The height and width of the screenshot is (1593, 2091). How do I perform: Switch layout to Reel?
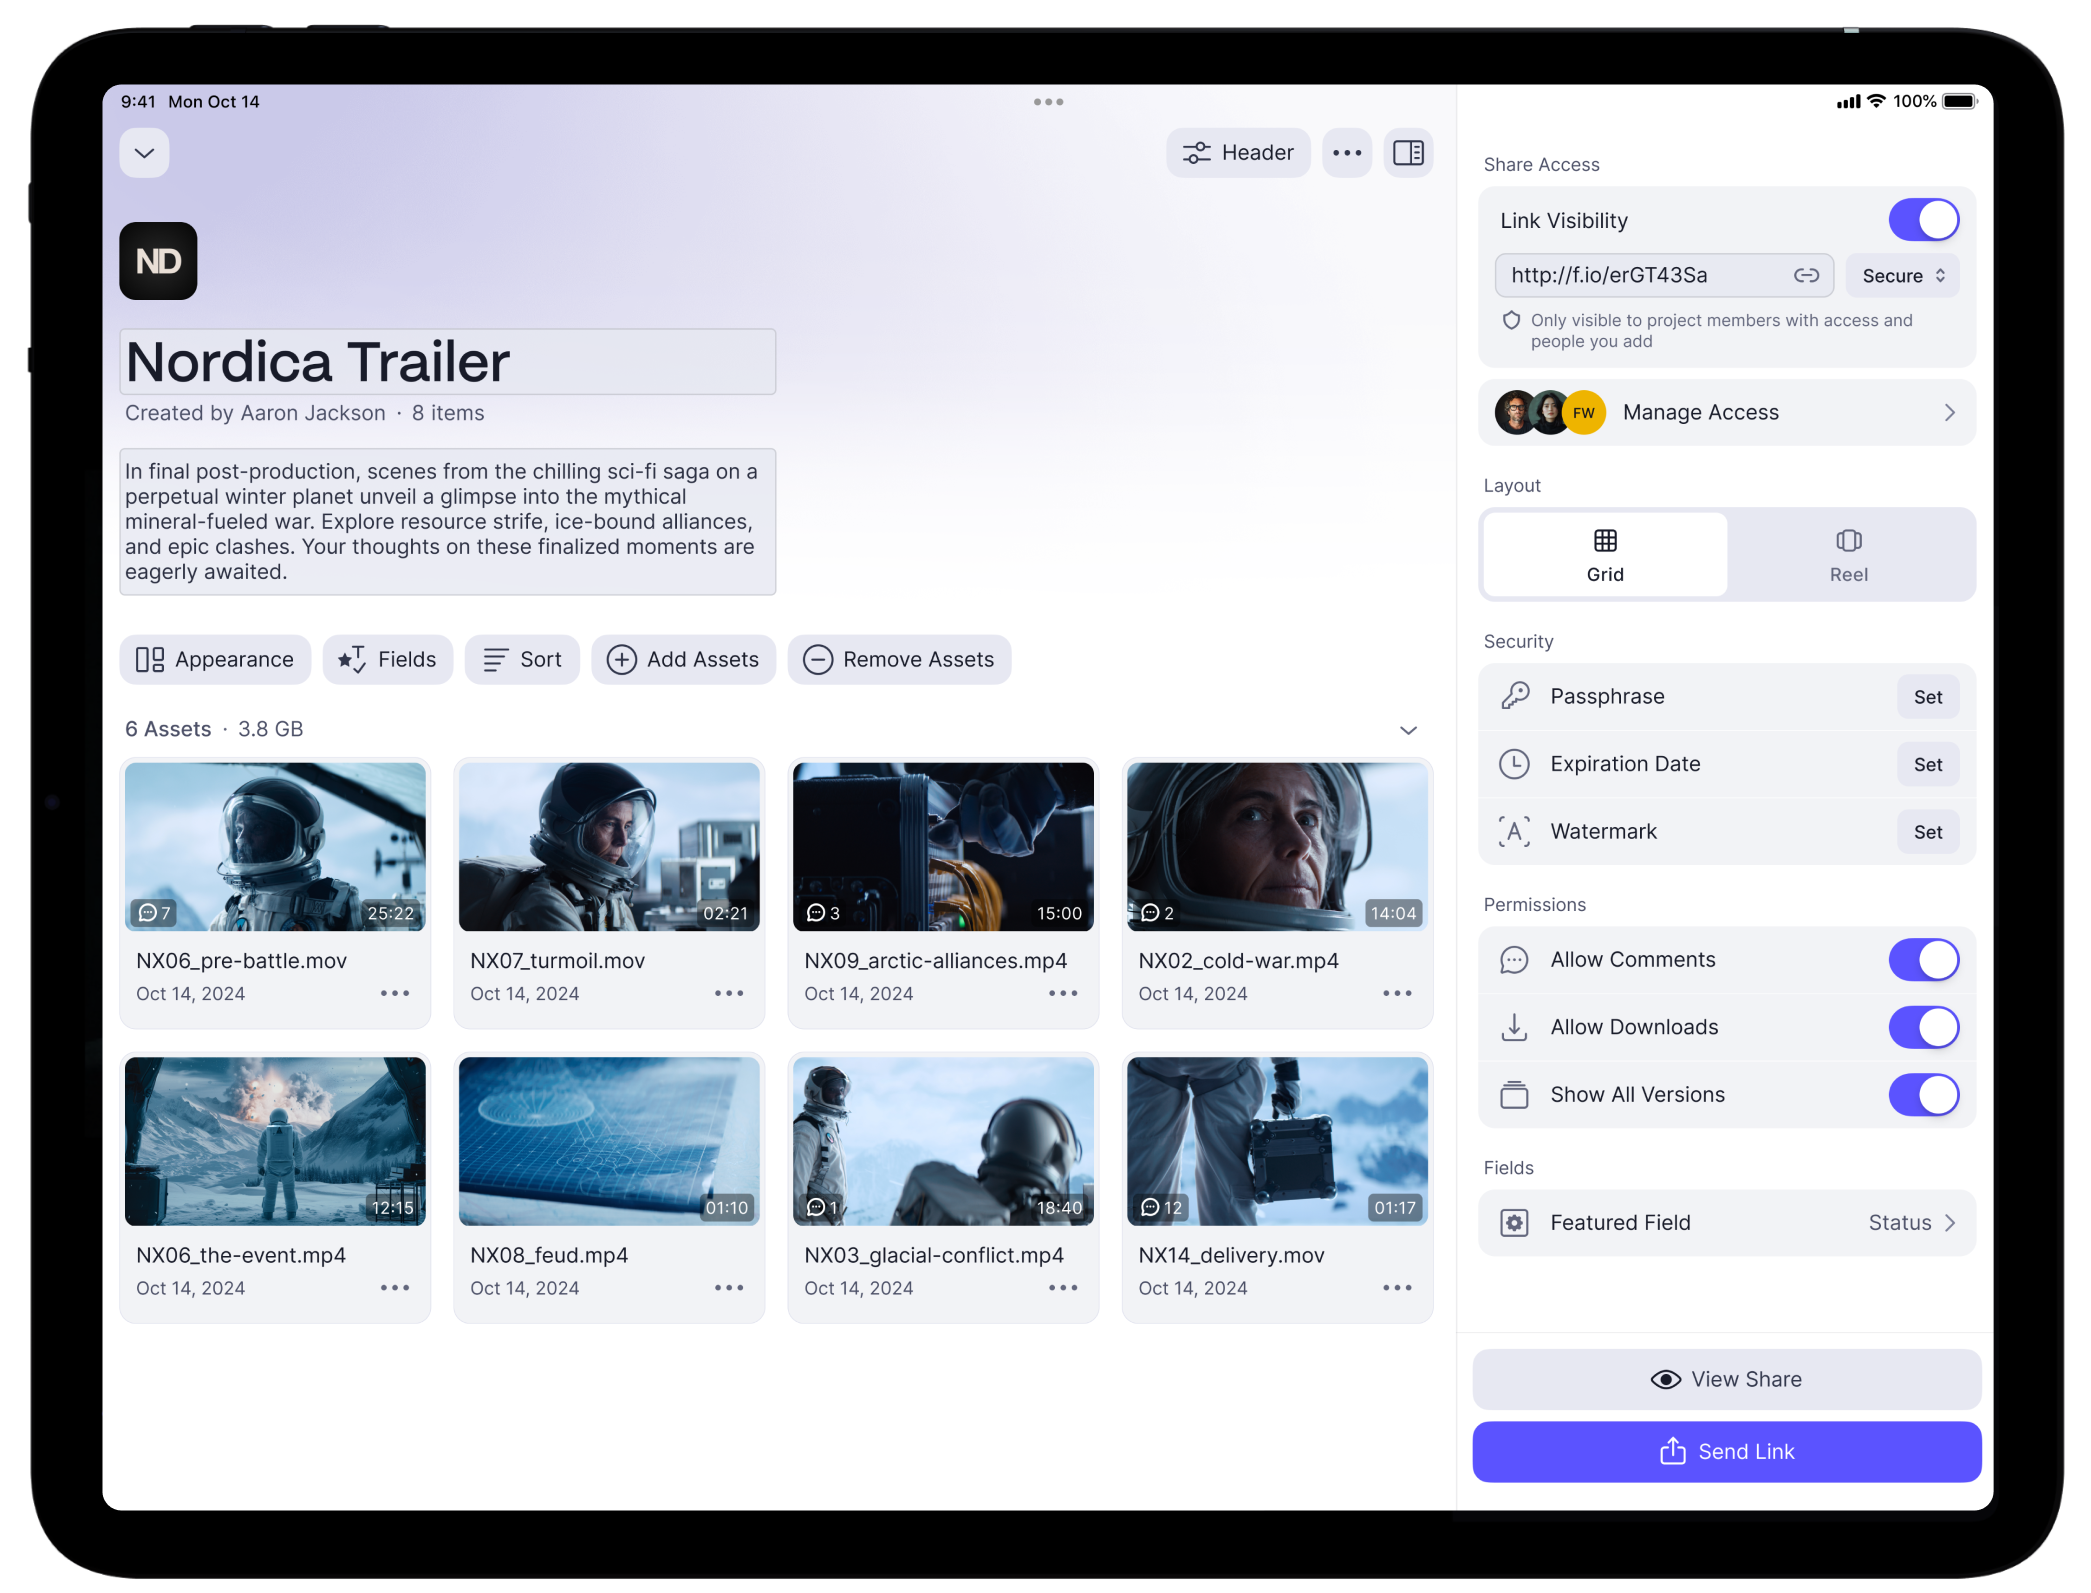click(1848, 555)
